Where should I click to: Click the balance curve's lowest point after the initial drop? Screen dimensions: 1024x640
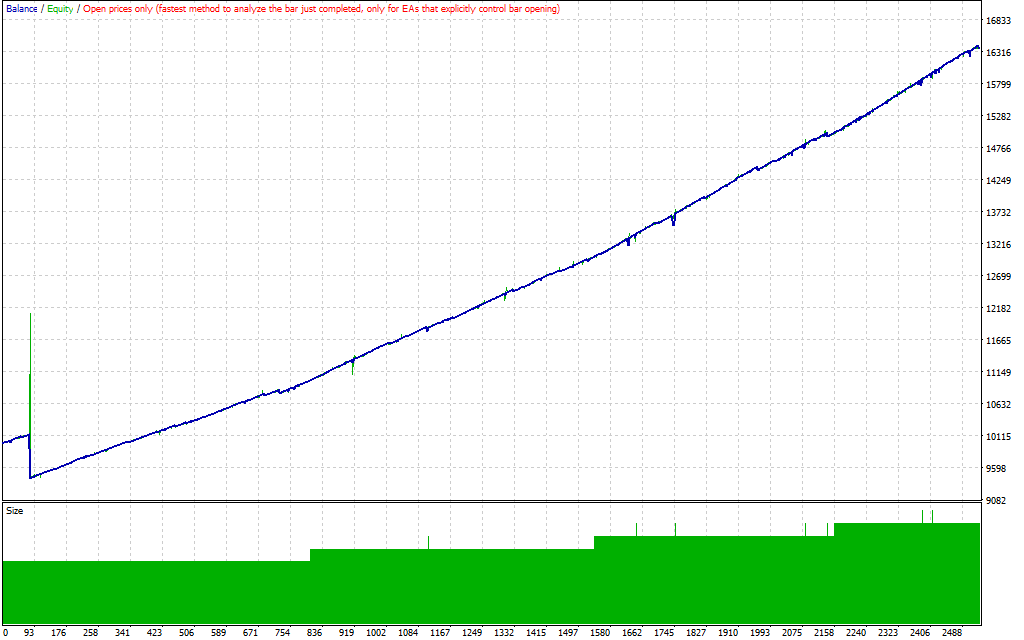coord(31,477)
